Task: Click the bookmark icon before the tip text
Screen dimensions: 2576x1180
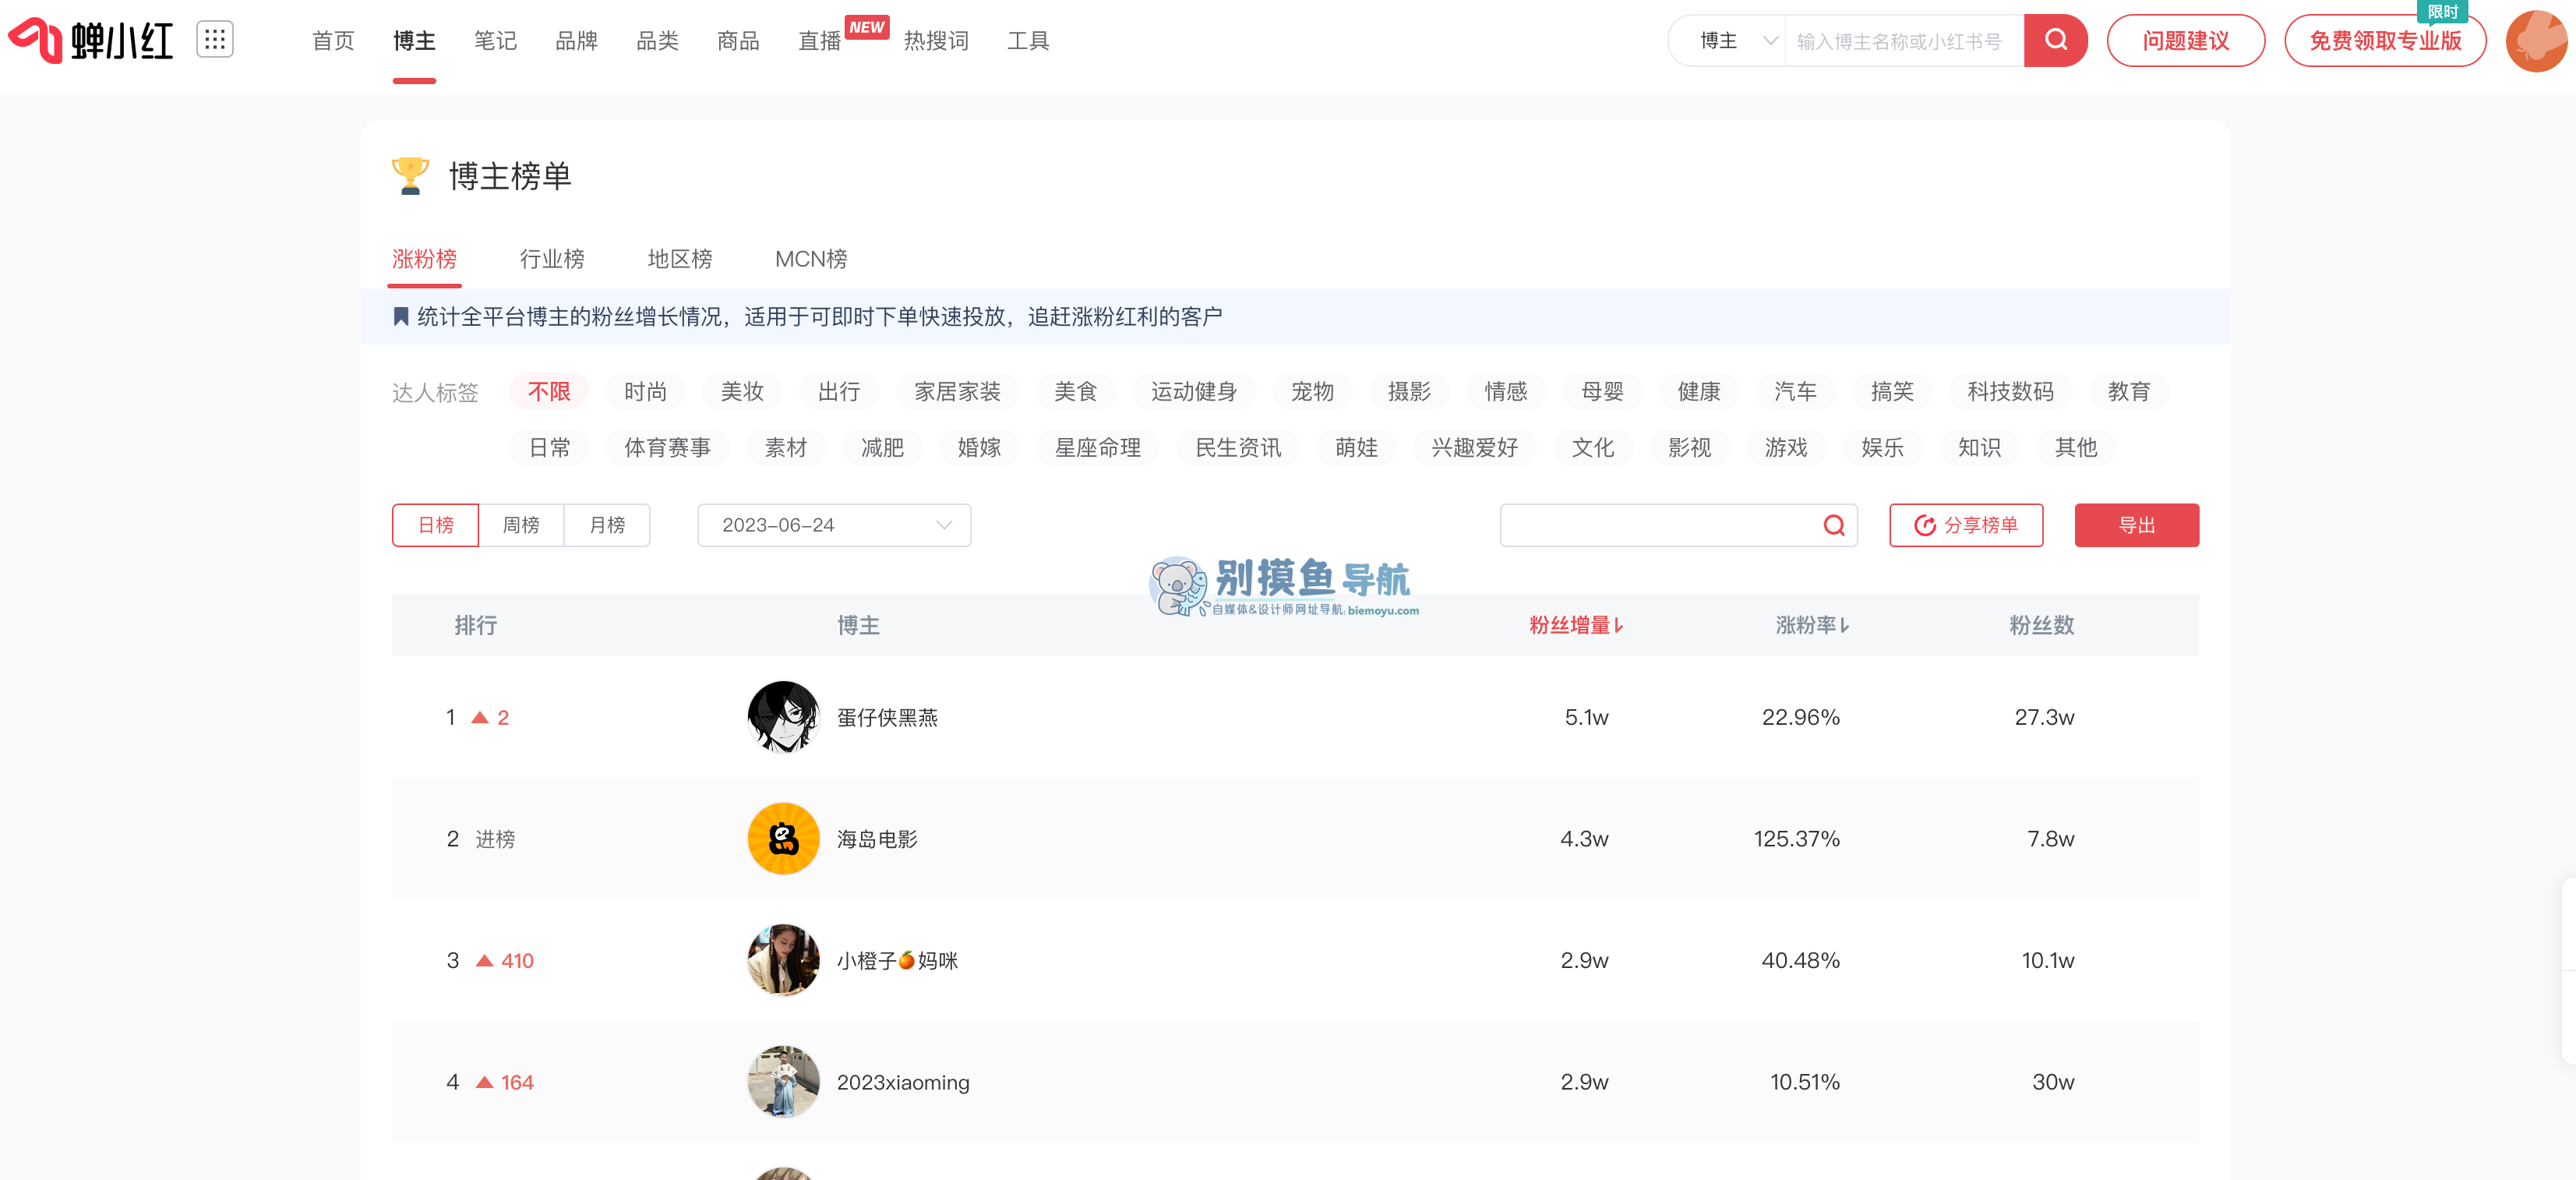Action: pyautogui.click(x=400, y=316)
